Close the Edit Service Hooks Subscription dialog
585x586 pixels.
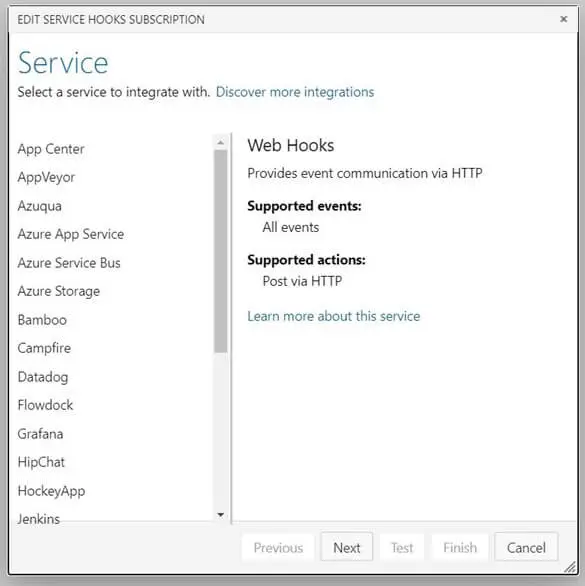[x=563, y=19]
